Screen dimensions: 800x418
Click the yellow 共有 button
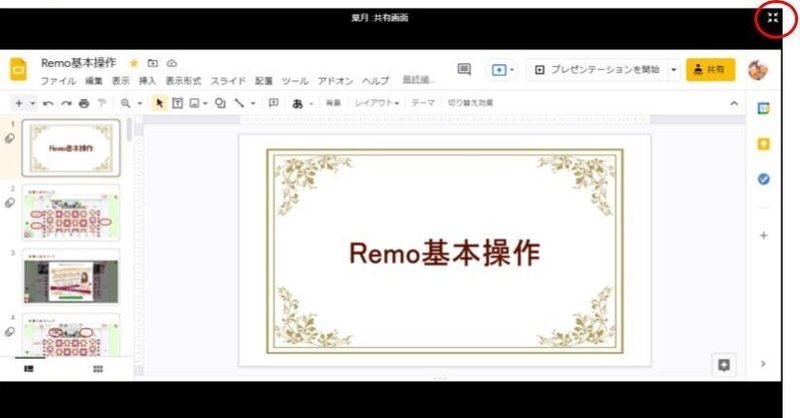(x=710, y=70)
